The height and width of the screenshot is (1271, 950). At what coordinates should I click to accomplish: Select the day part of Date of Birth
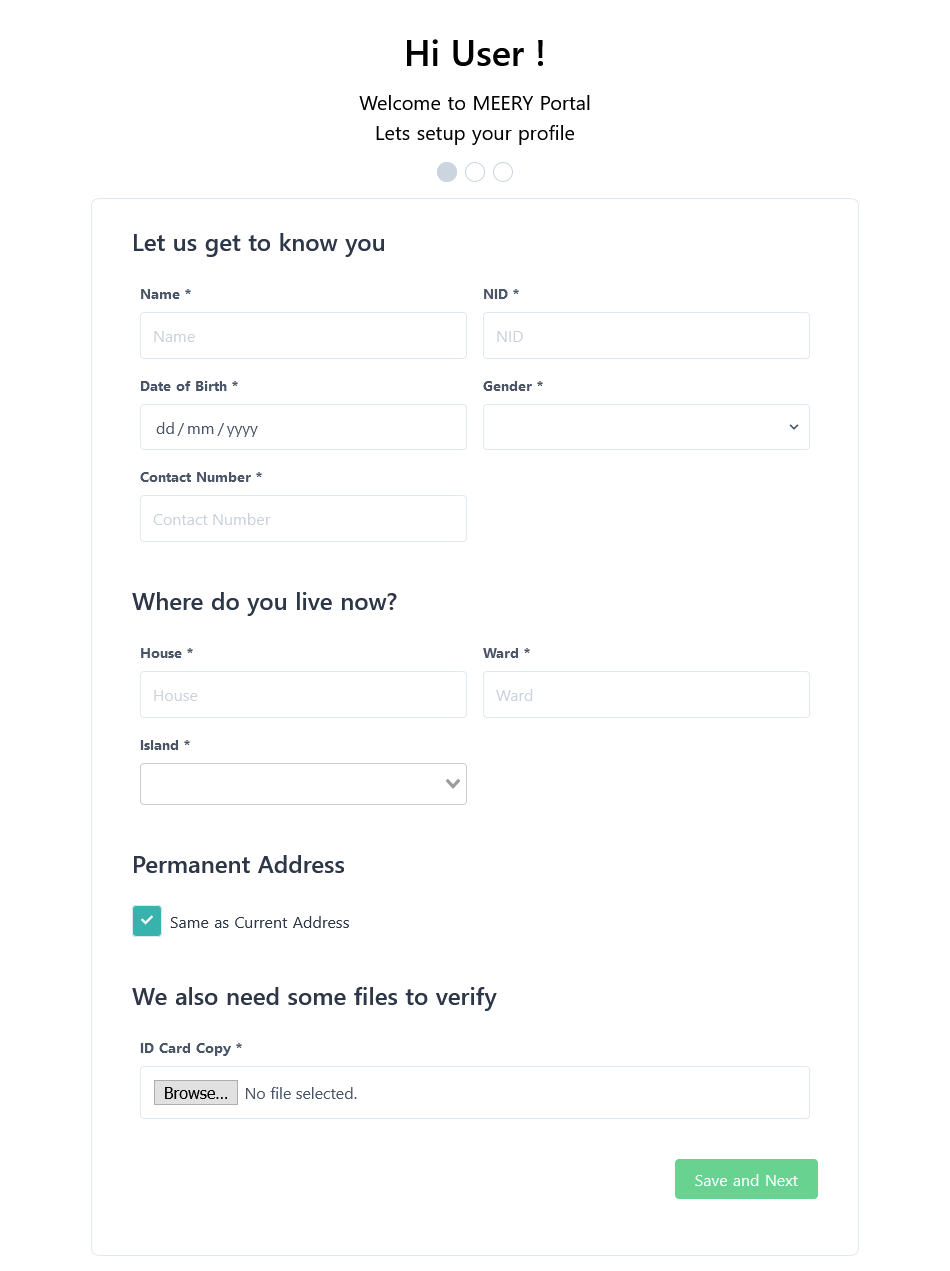point(165,429)
